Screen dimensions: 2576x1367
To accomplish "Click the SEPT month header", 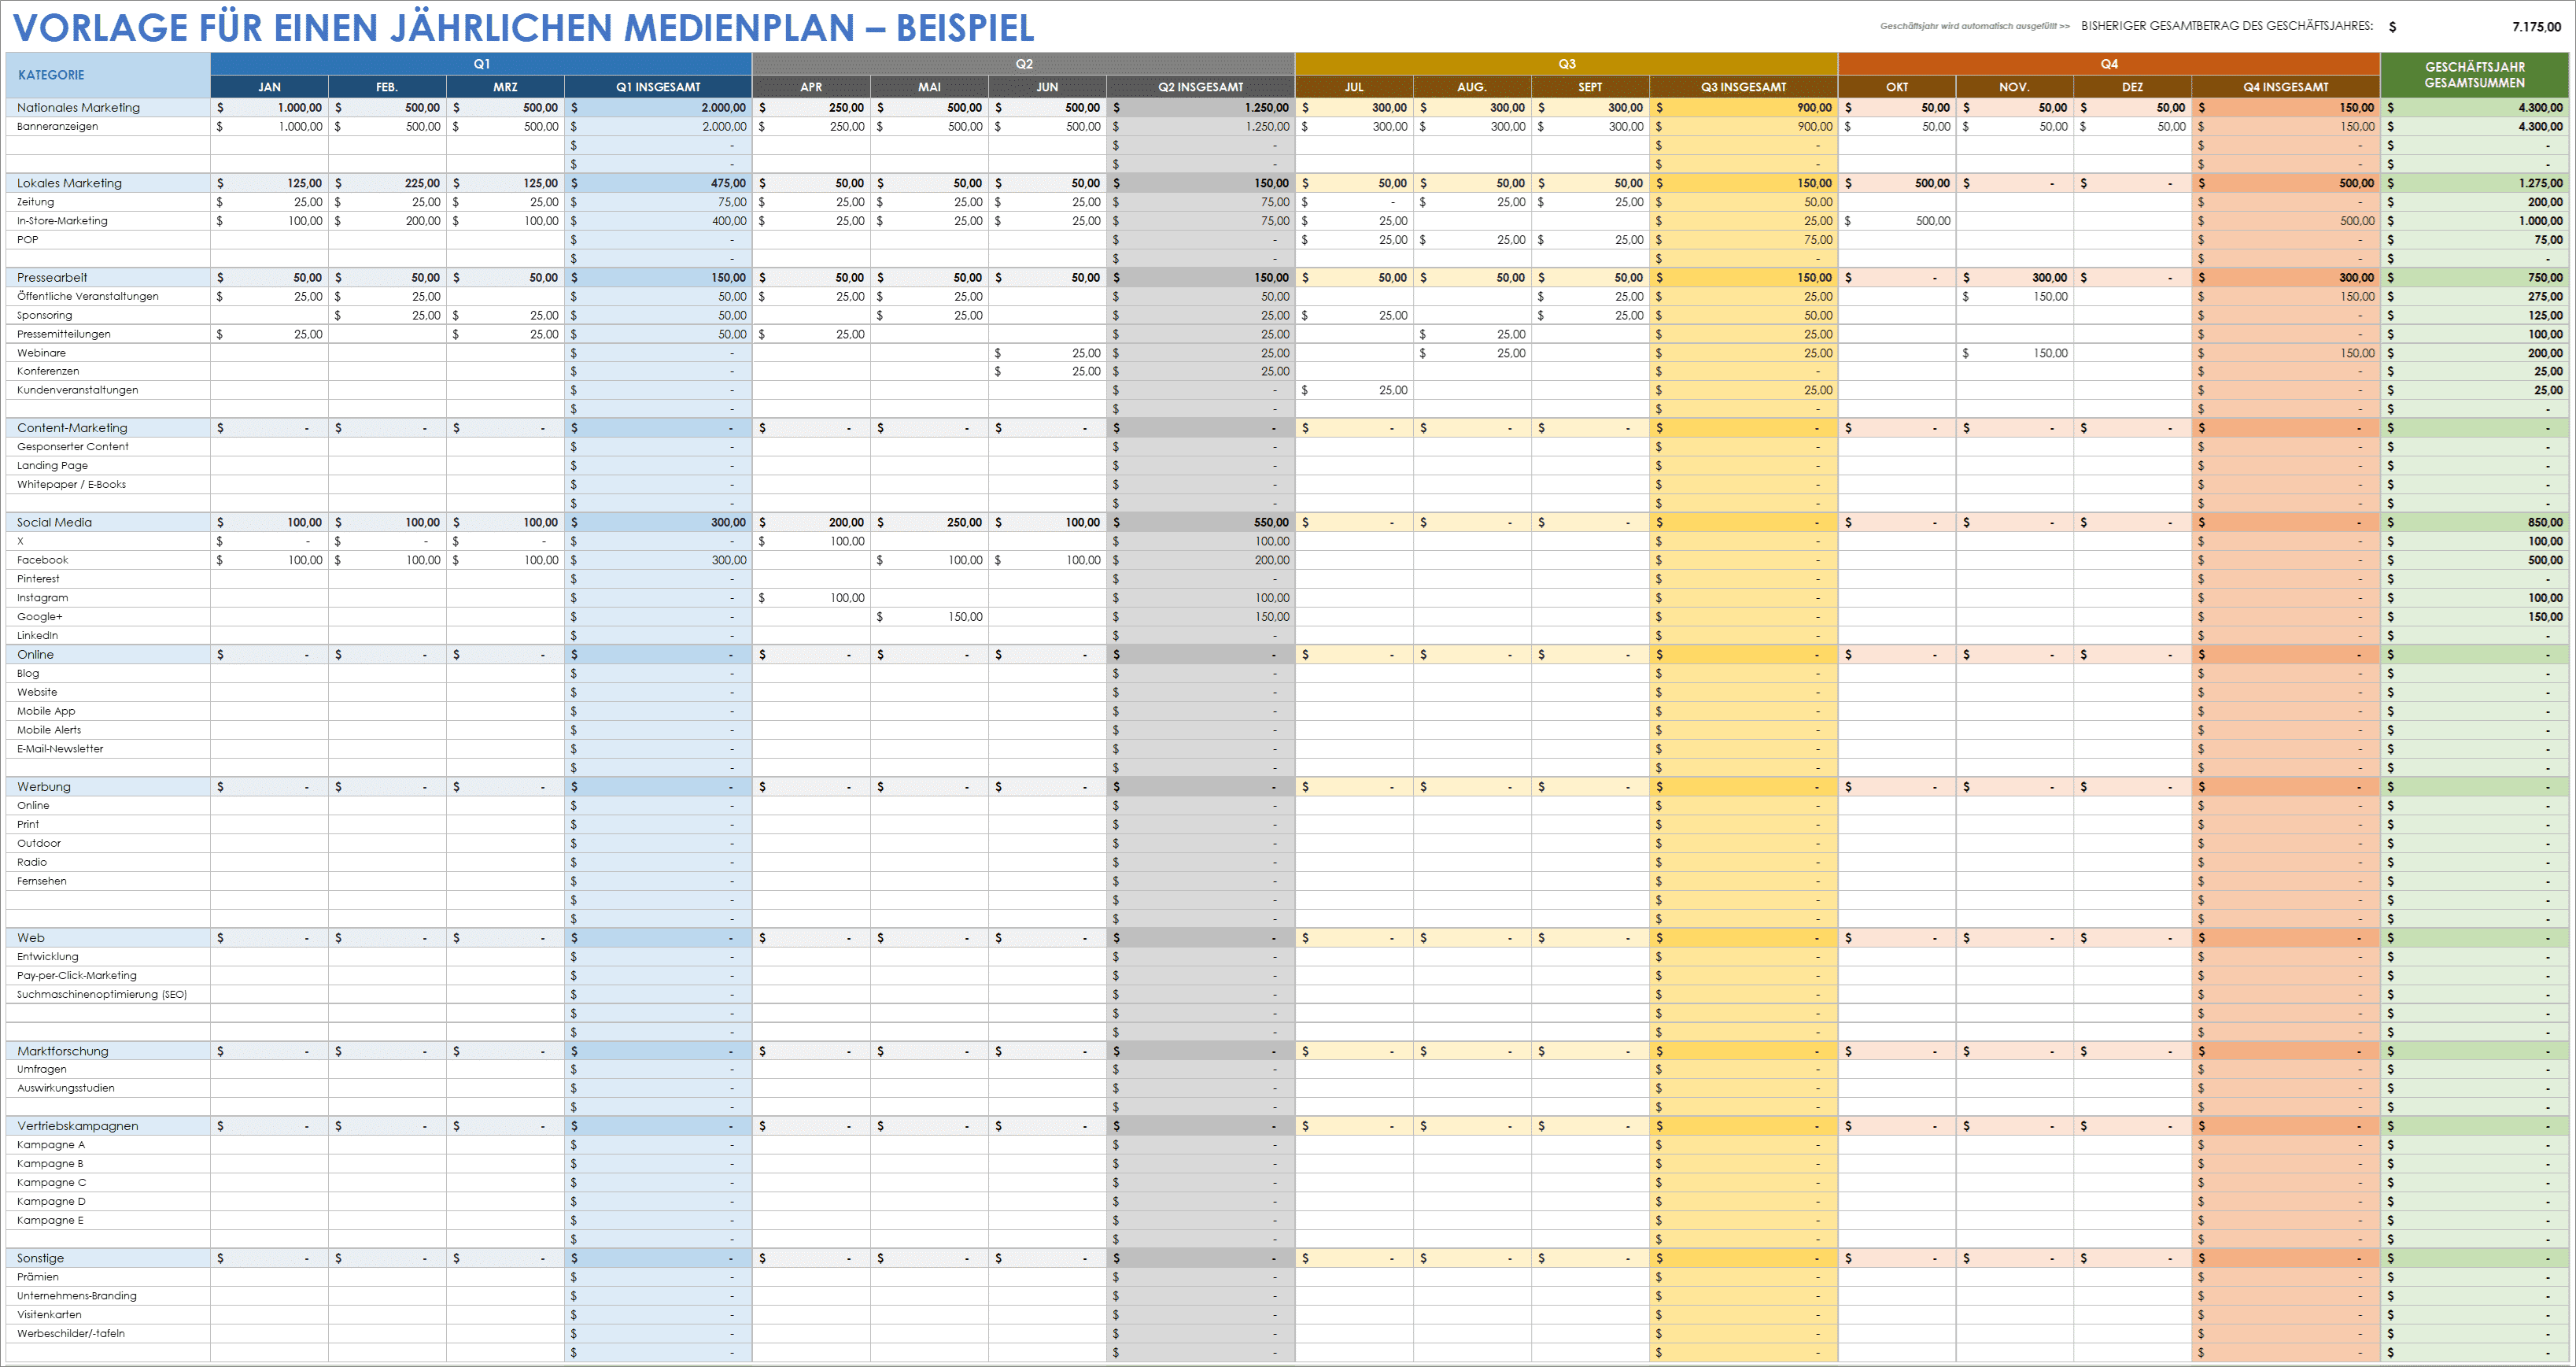I will [1590, 87].
